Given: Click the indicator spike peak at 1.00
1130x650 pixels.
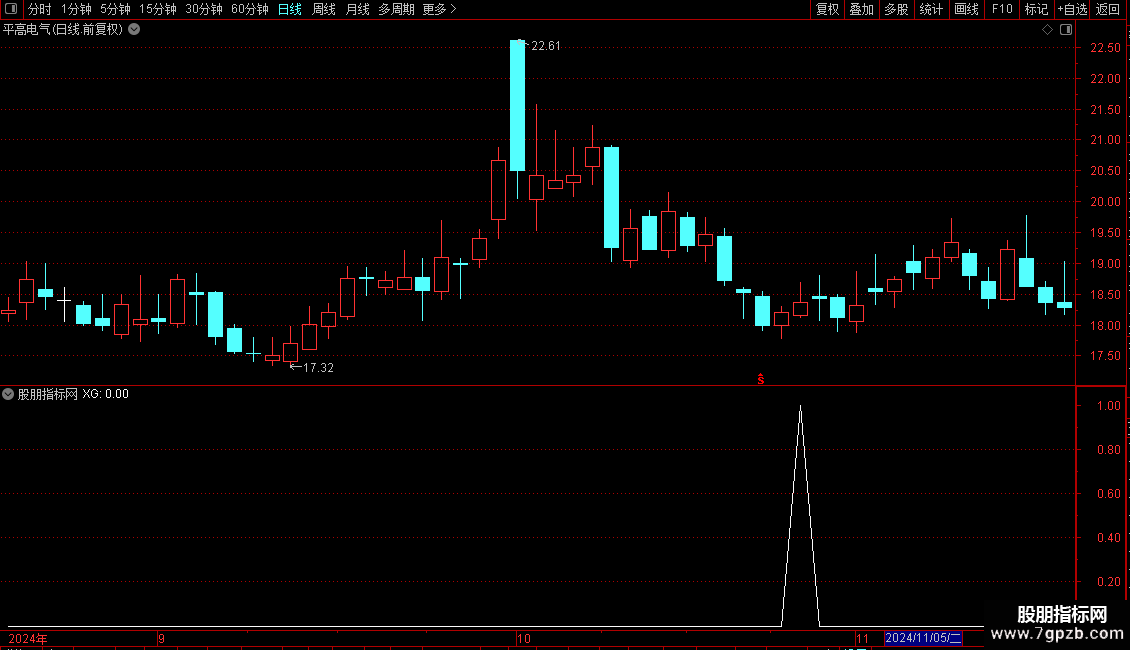Looking at the screenshot, I should tap(801, 407).
